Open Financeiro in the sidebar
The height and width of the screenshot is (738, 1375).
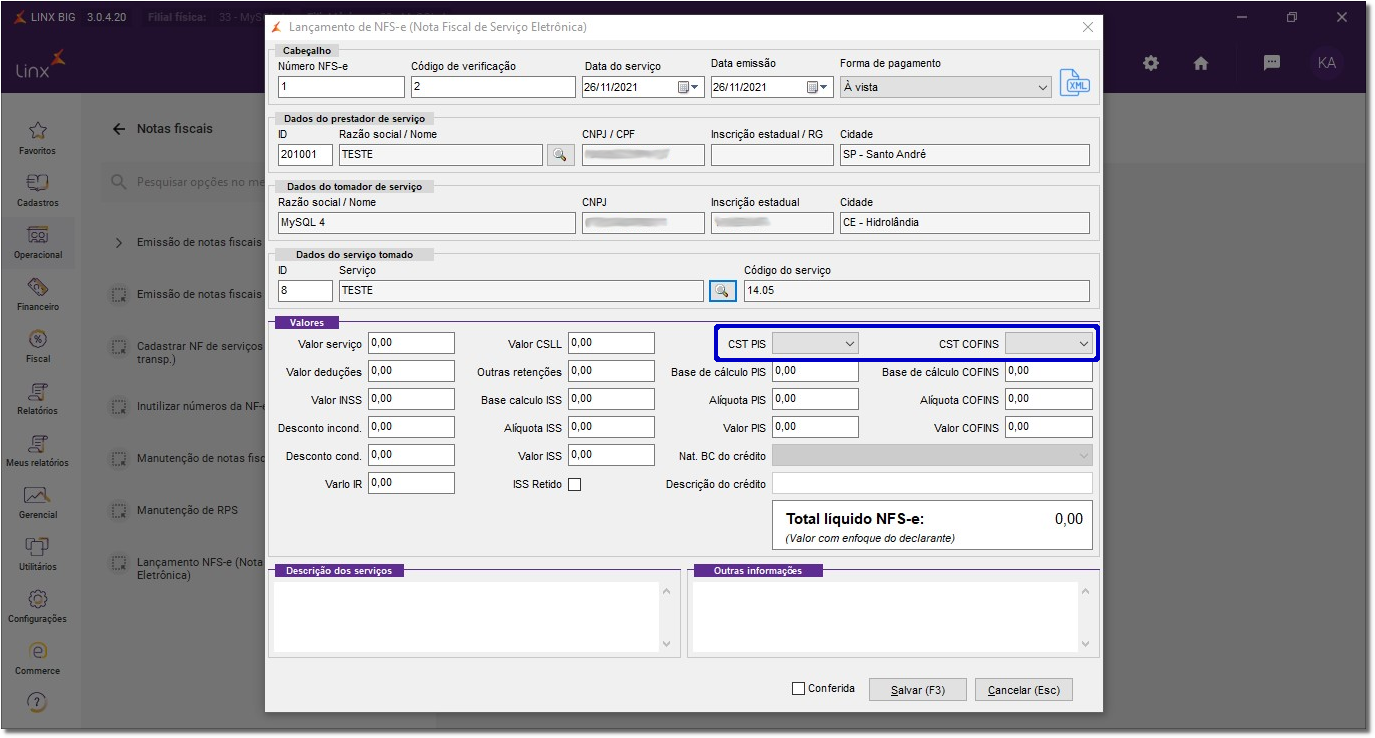tap(38, 294)
